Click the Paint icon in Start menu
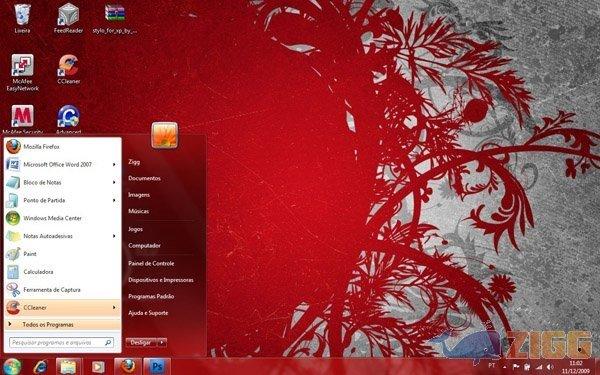The height and width of the screenshot is (375, 600). pos(13,254)
